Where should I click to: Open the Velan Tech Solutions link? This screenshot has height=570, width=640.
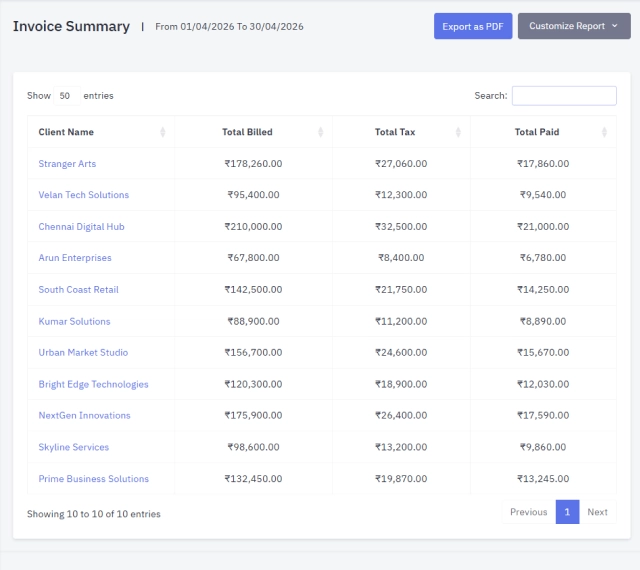pos(84,195)
